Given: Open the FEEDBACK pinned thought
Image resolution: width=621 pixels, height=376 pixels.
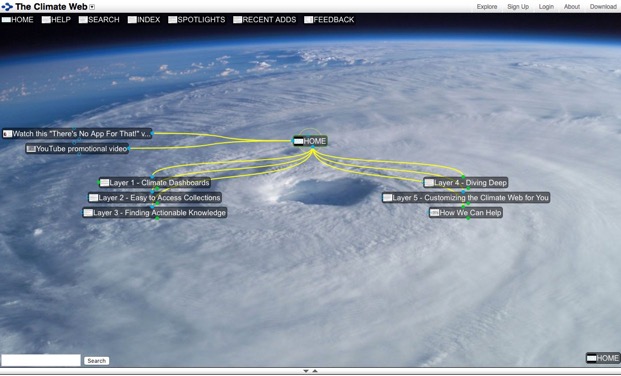Looking at the screenshot, I should 329,19.
